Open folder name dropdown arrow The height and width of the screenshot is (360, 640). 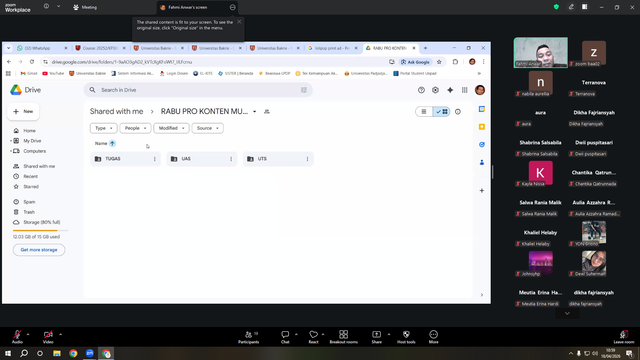coord(254,111)
